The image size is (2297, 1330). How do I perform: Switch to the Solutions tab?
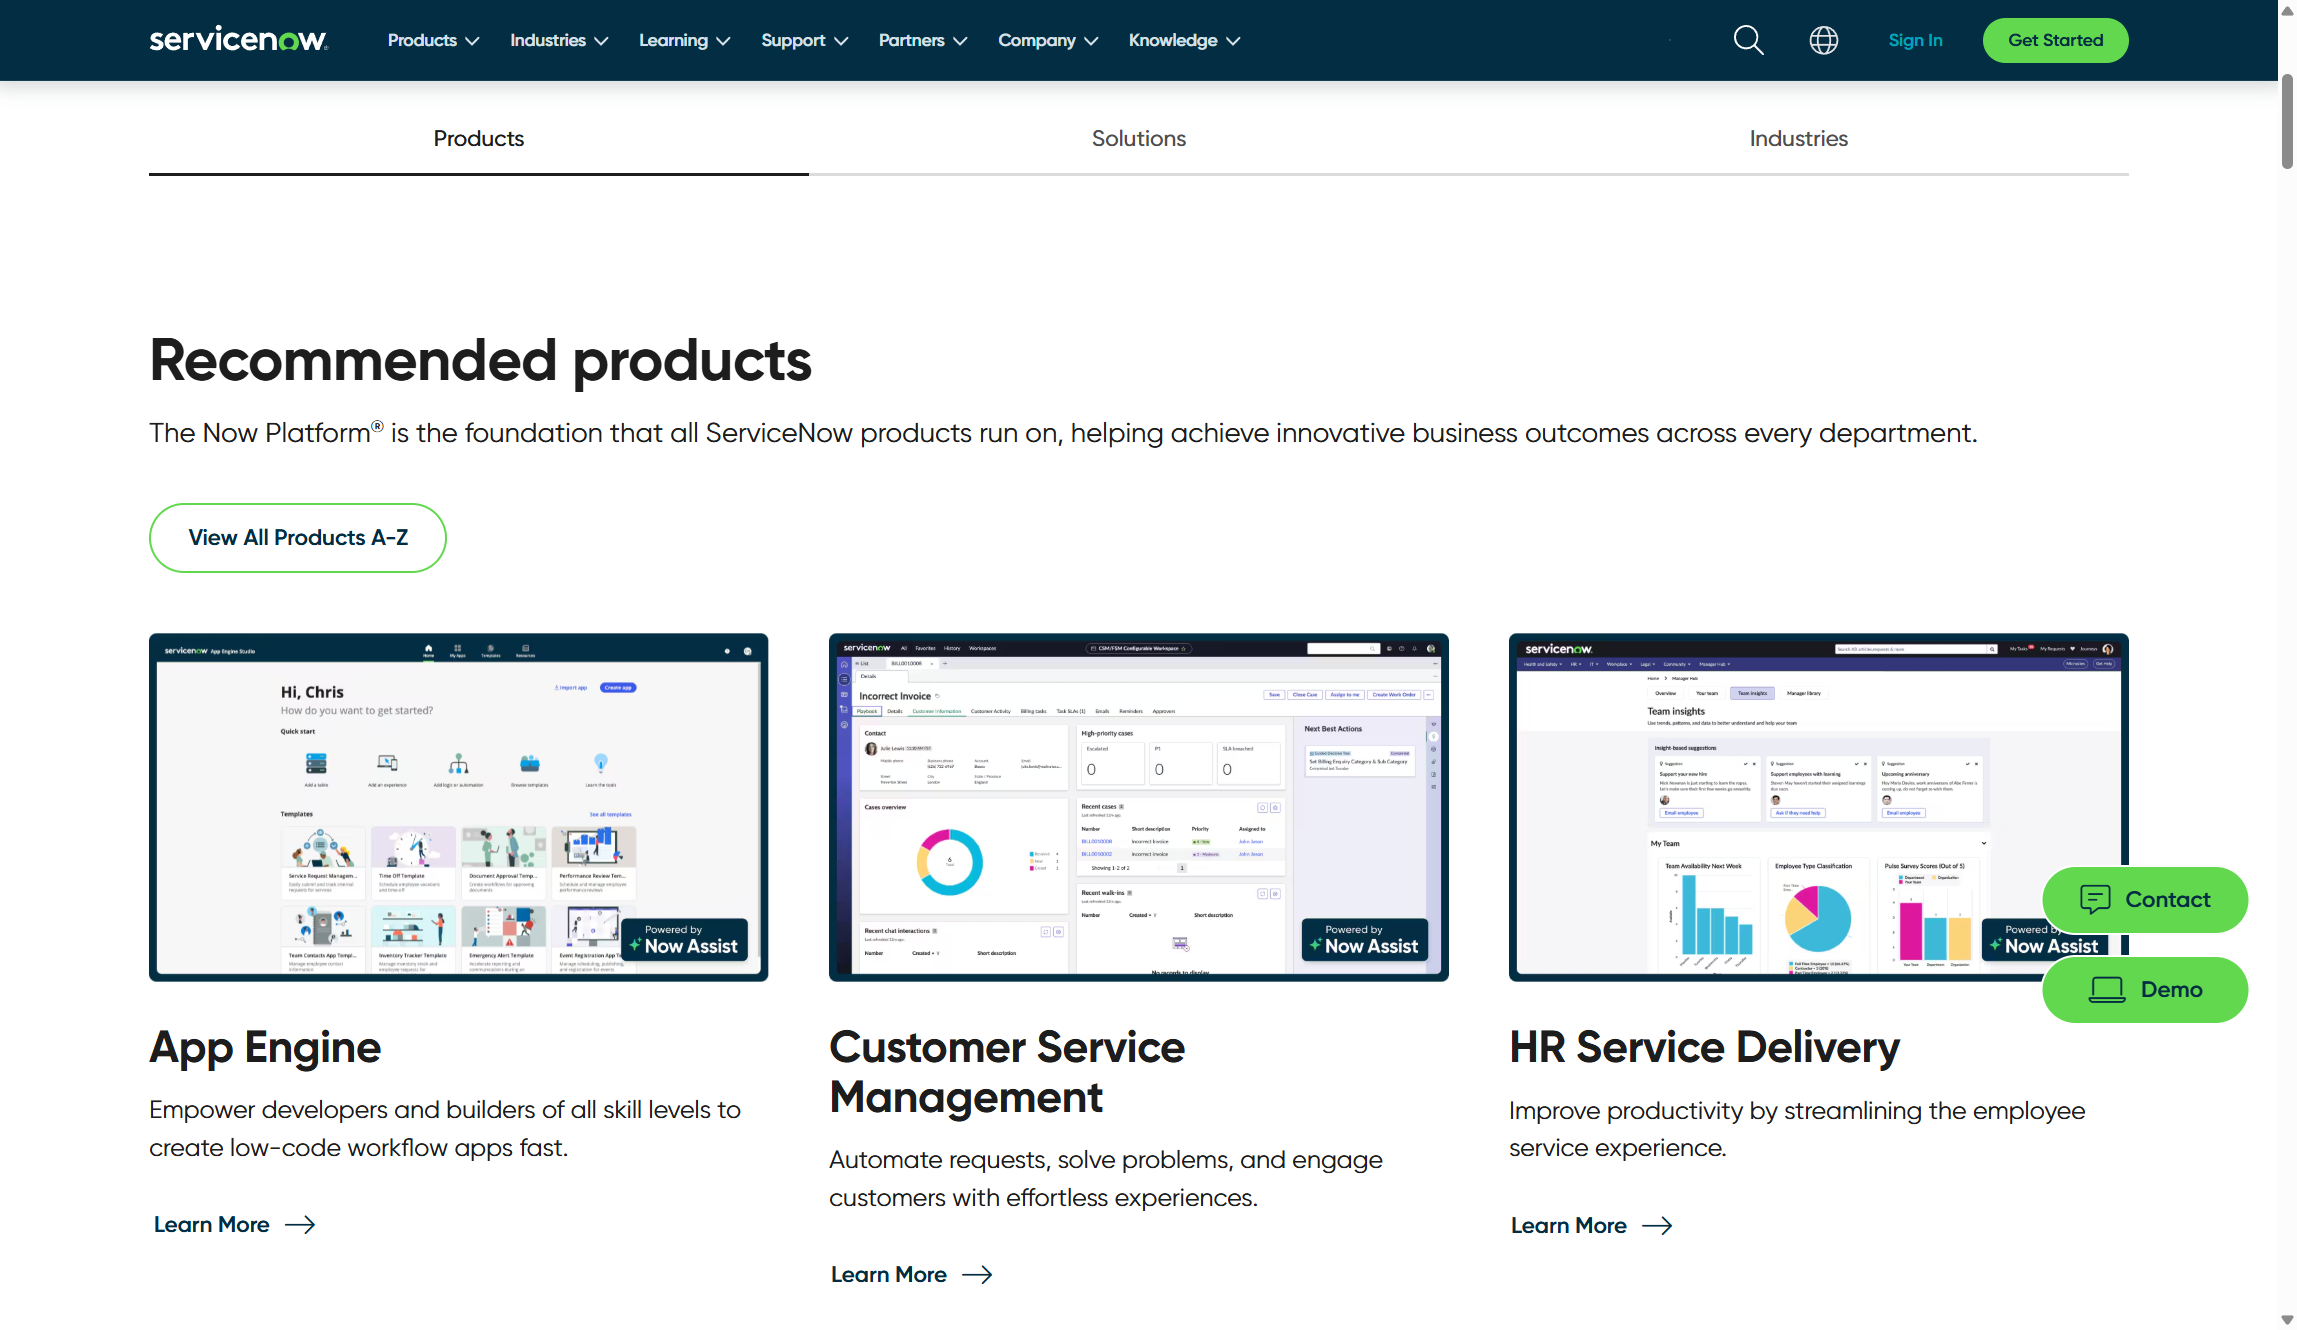click(1138, 139)
